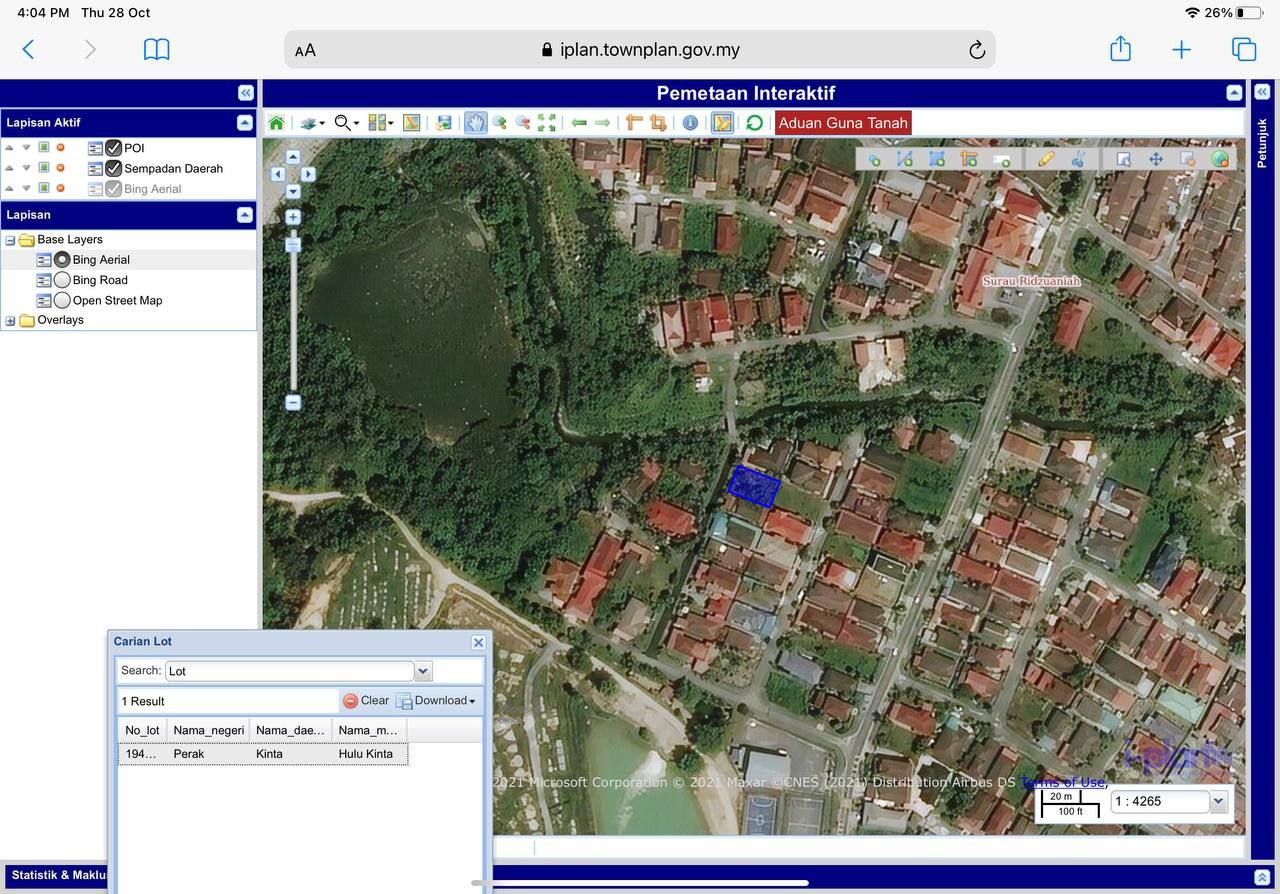The width and height of the screenshot is (1280, 894).
Task: Clear the lot search results
Action: click(x=366, y=701)
